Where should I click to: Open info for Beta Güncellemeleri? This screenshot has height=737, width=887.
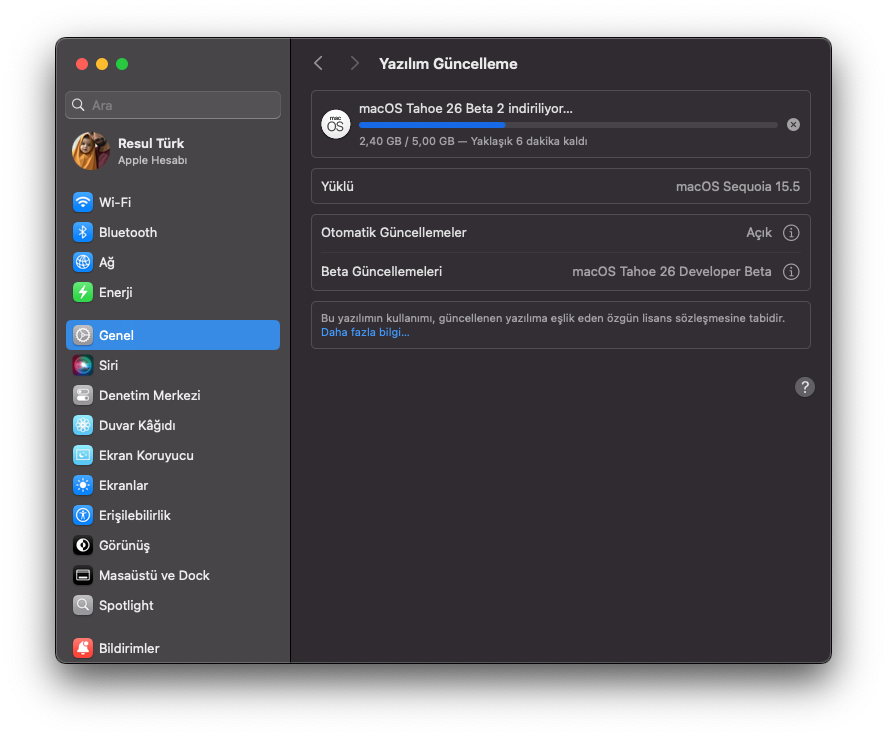[791, 272]
